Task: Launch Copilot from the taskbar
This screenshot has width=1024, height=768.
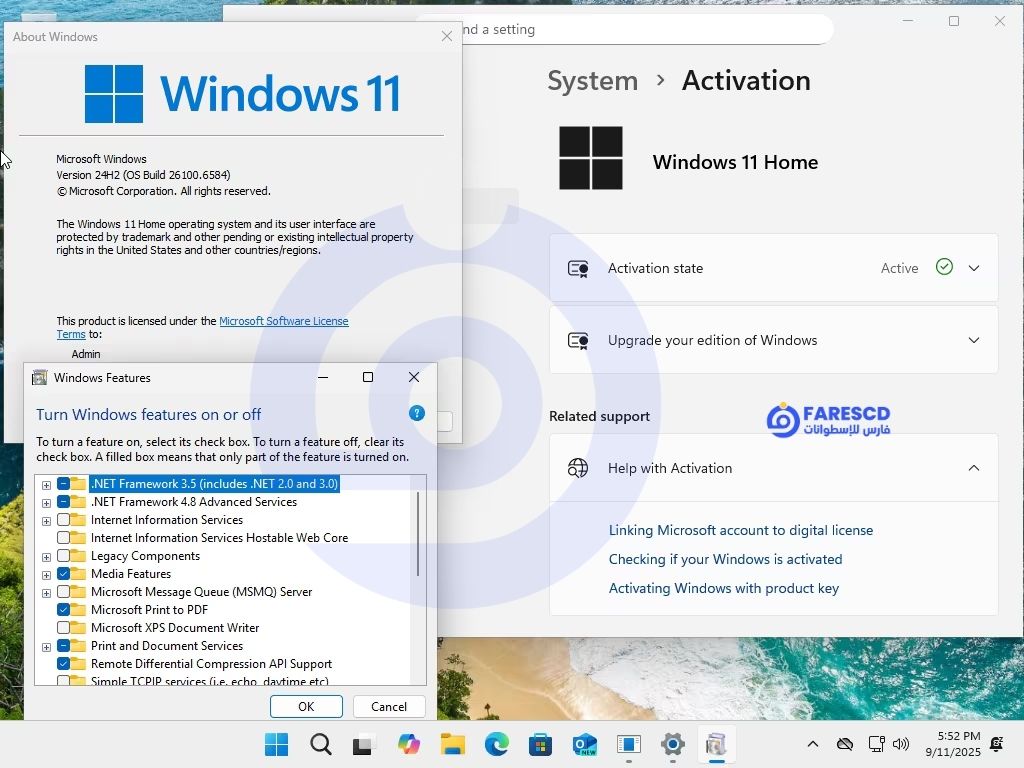Action: 409,744
